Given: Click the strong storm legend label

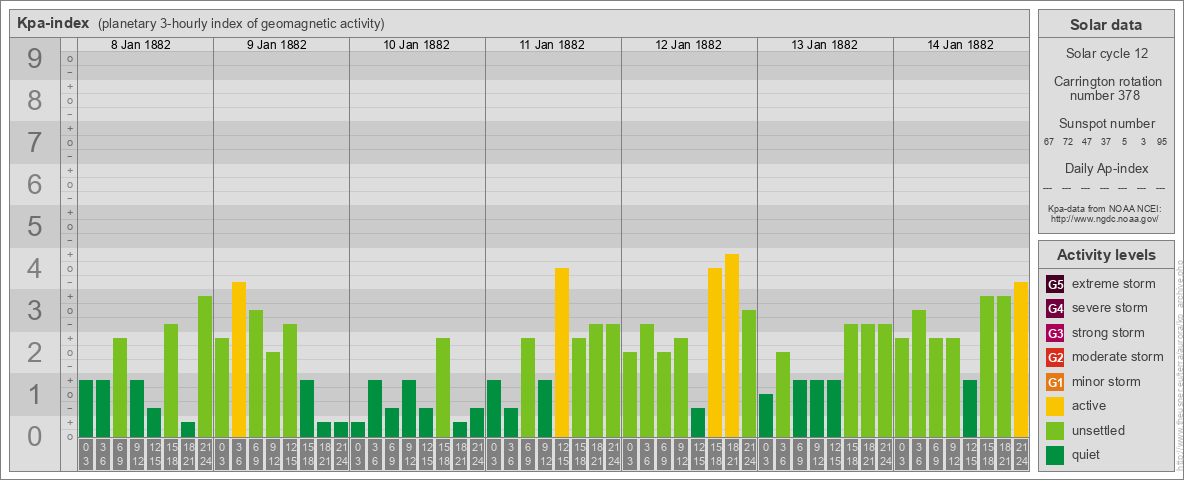Looking at the screenshot, I should coord(1108,333).
